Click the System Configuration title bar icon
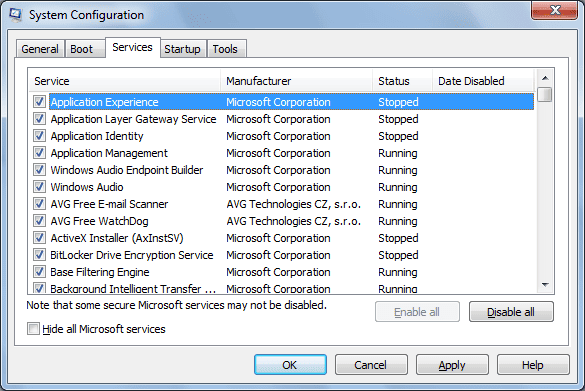 pos(16,15)
